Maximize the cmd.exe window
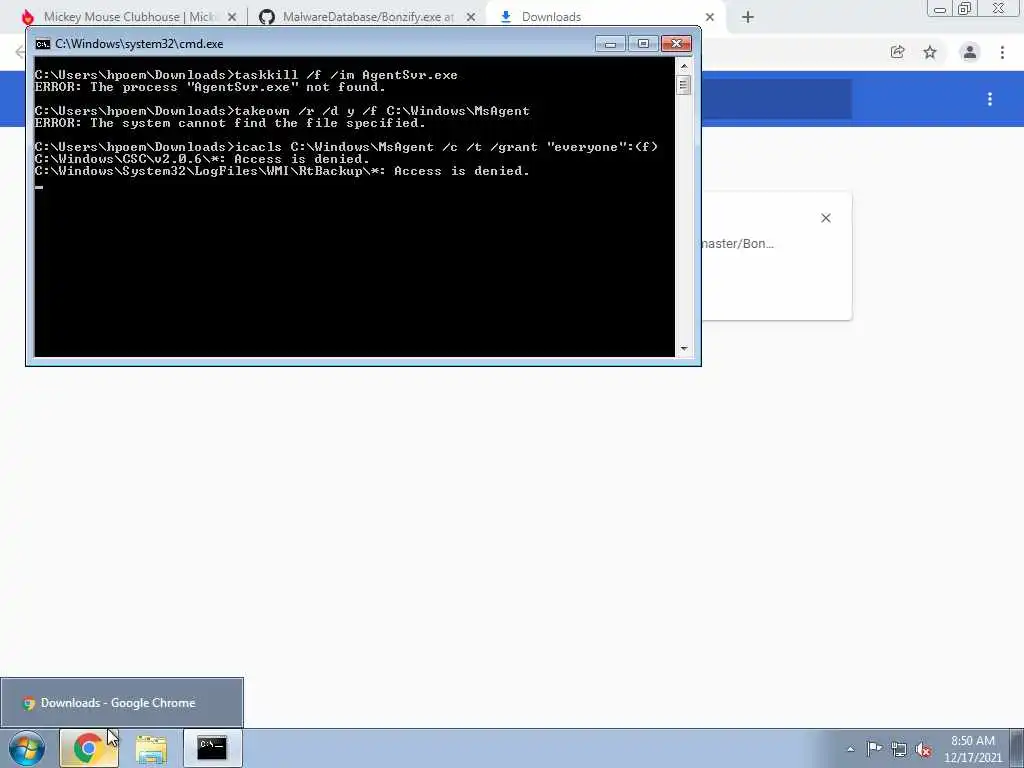Image resolution: width=1024 pixels, height=768 pixels. click(643, 44)
